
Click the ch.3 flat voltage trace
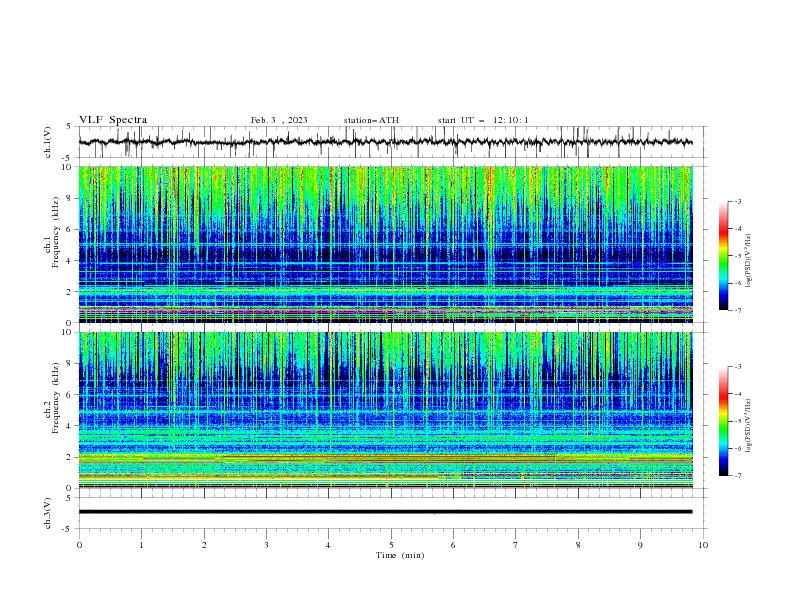pyautogui.click(x=385, y=512)
